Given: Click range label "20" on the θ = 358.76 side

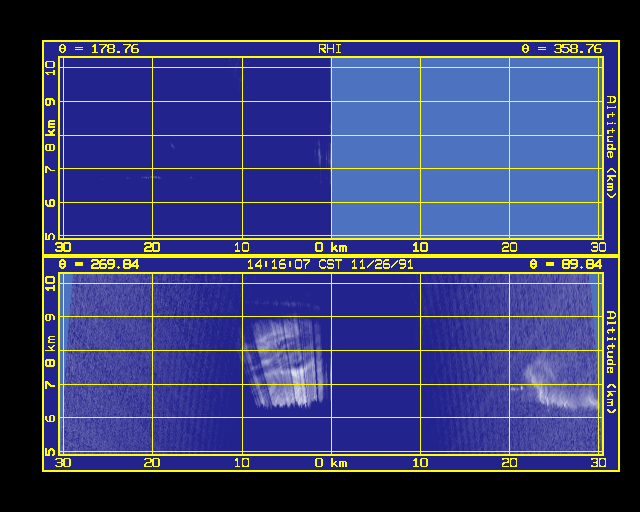Looking at the screenshot, I should click(x=509, y=247).
